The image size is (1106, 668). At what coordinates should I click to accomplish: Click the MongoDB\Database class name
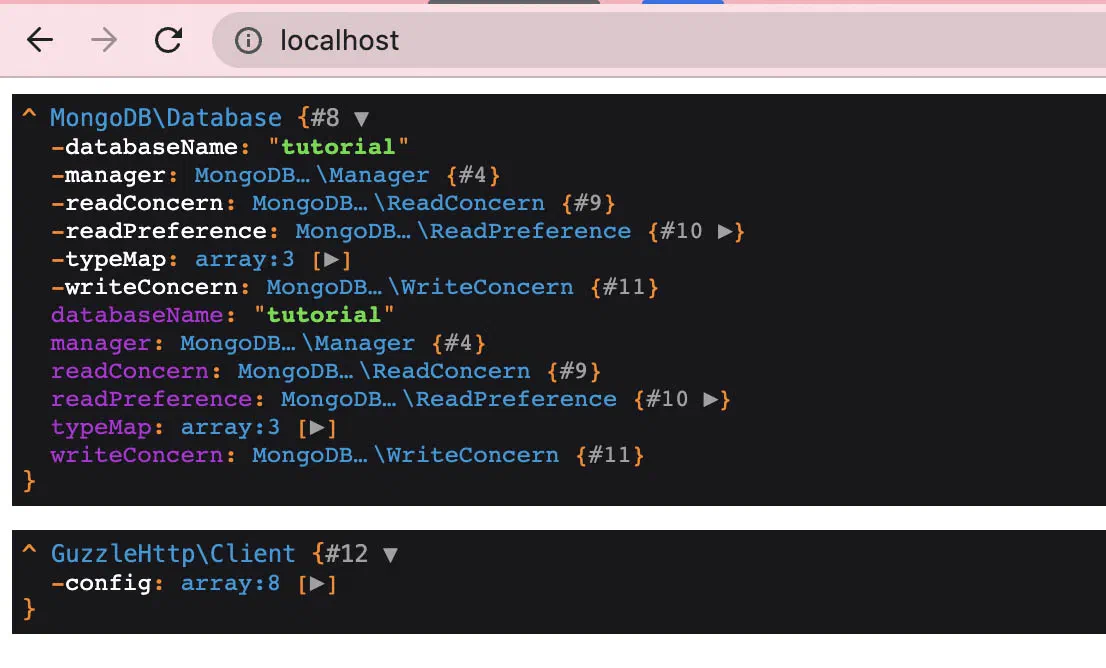(x=166, y=118)
